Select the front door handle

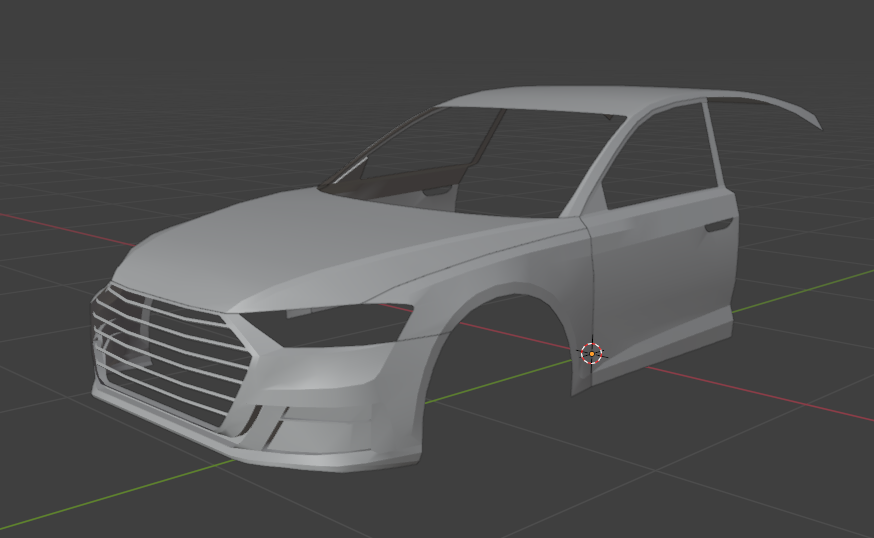click(x=719, y=225)
